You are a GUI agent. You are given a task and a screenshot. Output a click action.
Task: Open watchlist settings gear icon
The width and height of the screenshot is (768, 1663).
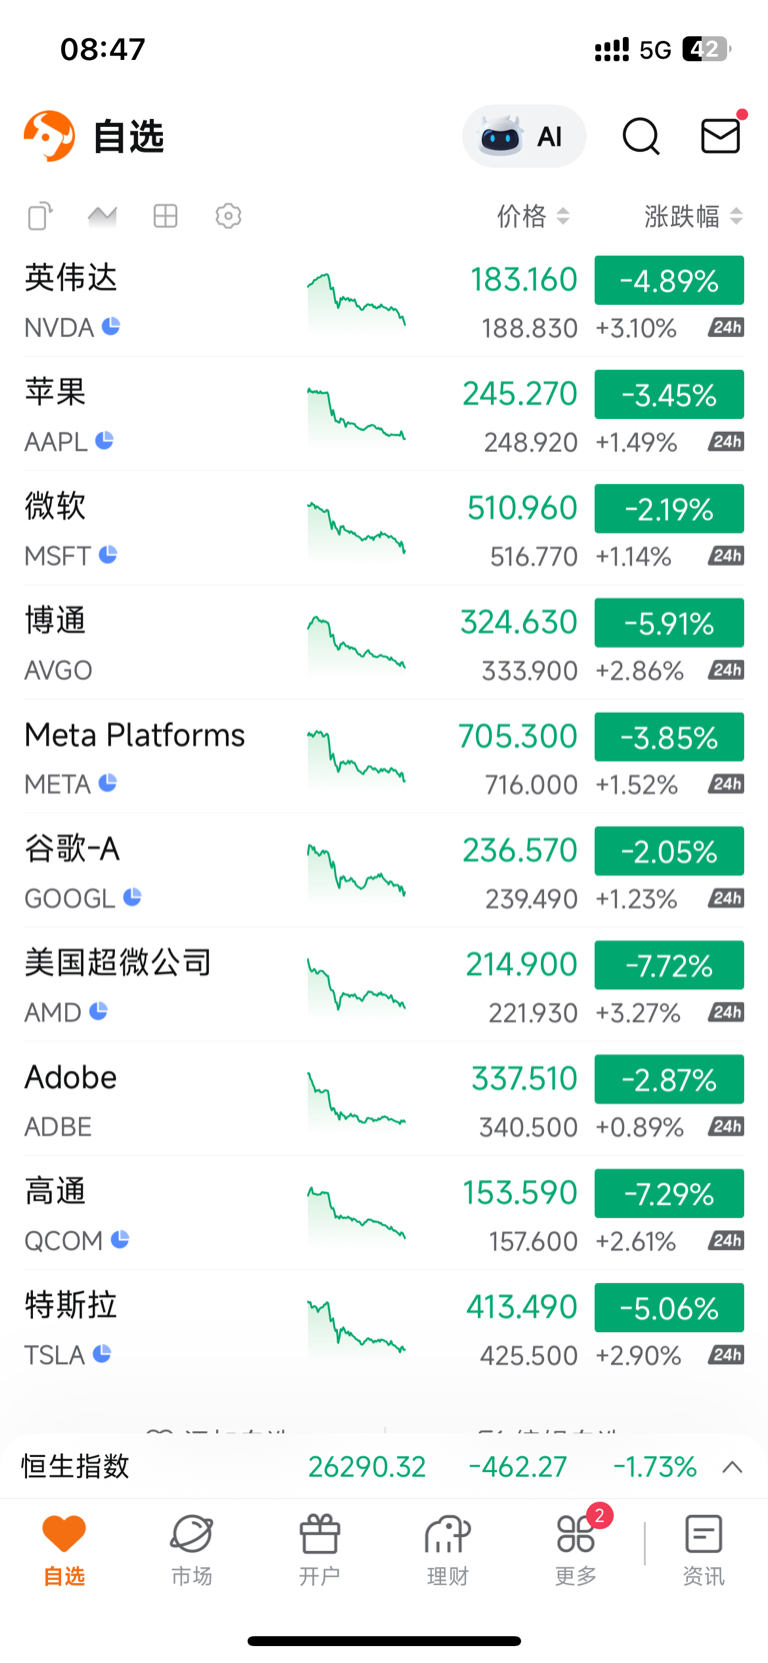[x=228, y=216]
